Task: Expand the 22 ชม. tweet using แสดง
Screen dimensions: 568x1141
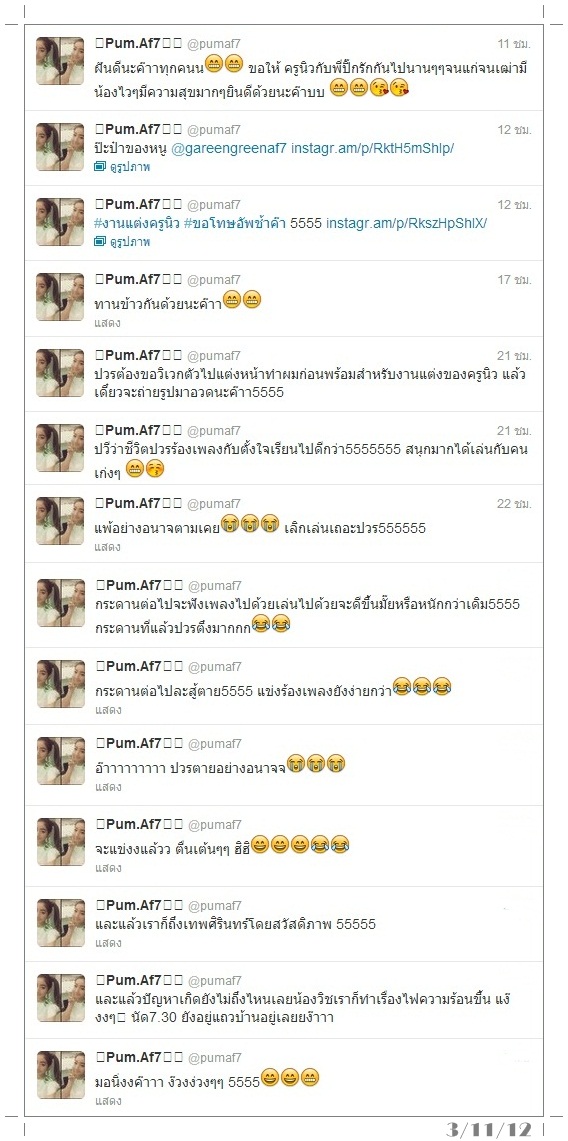Action: click(x=108, y=546)
